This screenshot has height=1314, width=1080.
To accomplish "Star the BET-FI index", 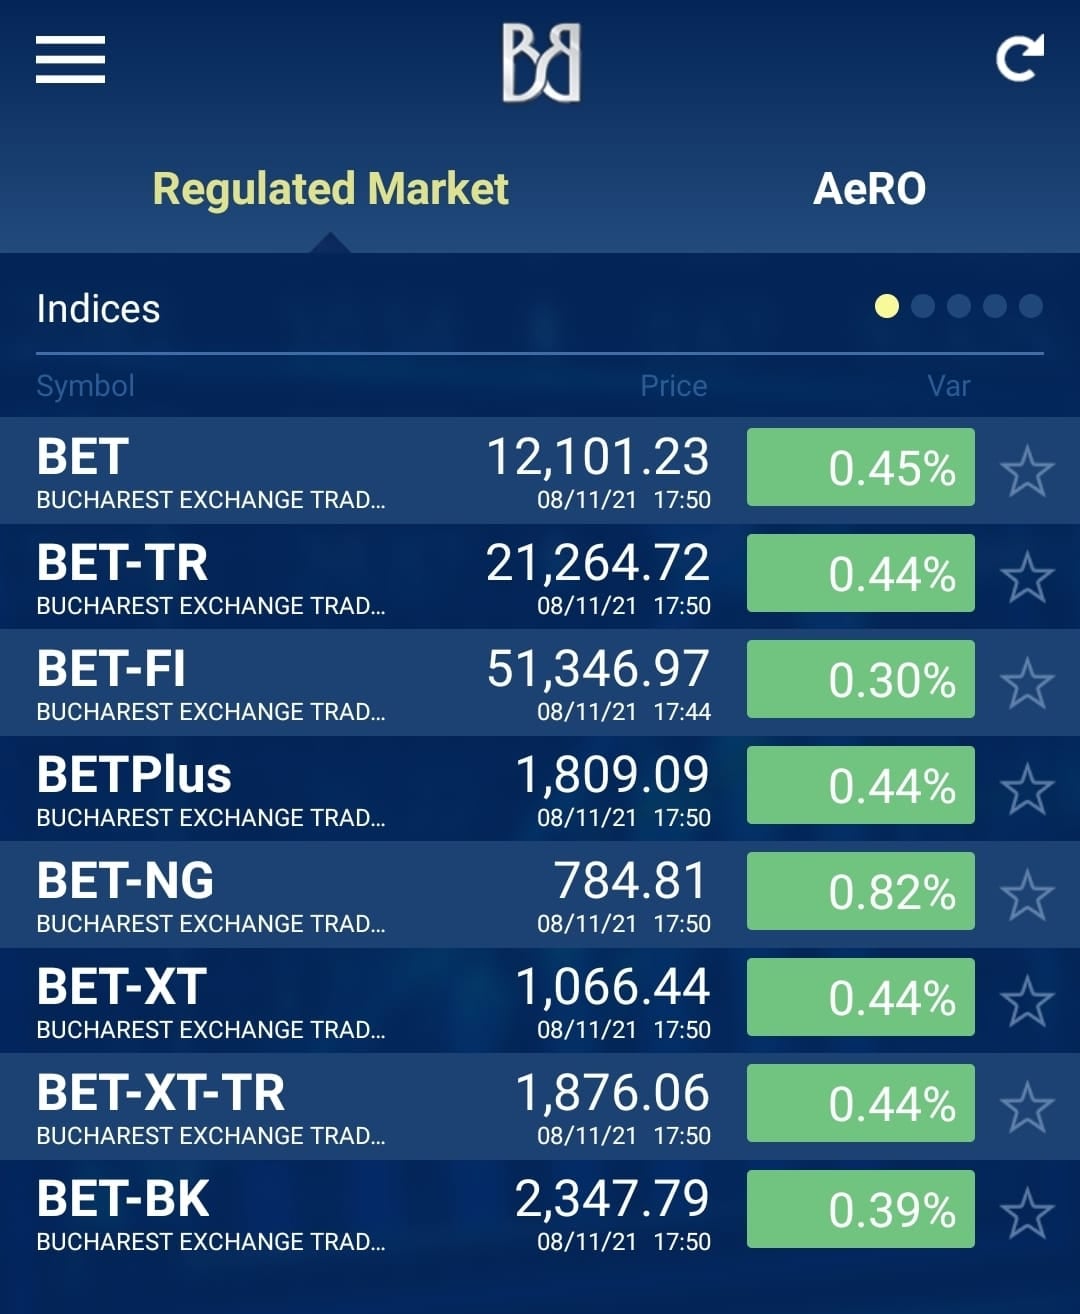I will [1027, 684].
